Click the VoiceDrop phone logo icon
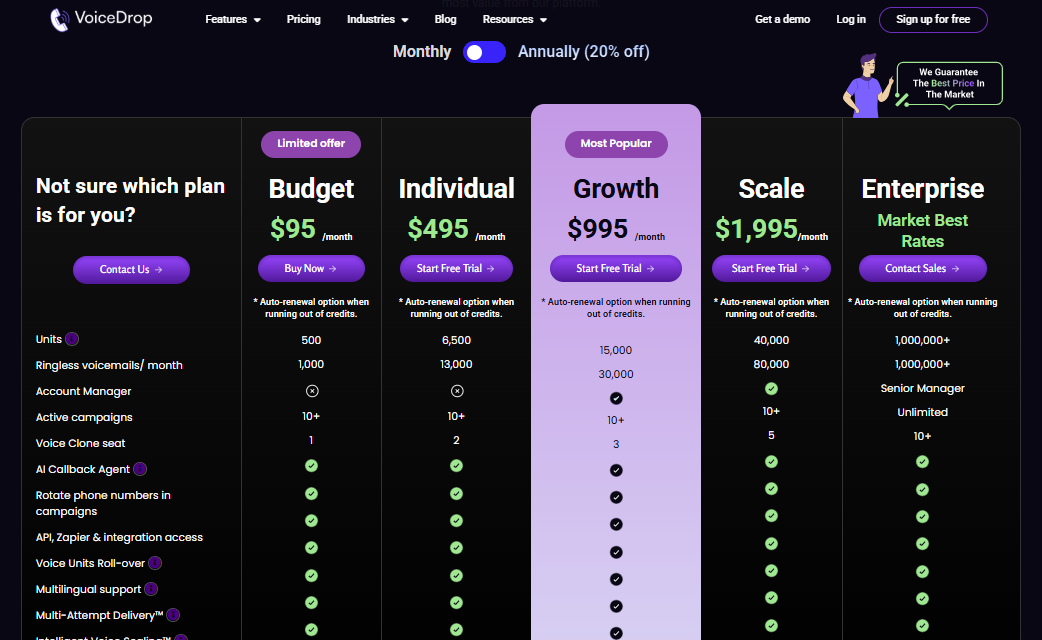Viewport: 1042px width, 640px height. tap(59, 19)
